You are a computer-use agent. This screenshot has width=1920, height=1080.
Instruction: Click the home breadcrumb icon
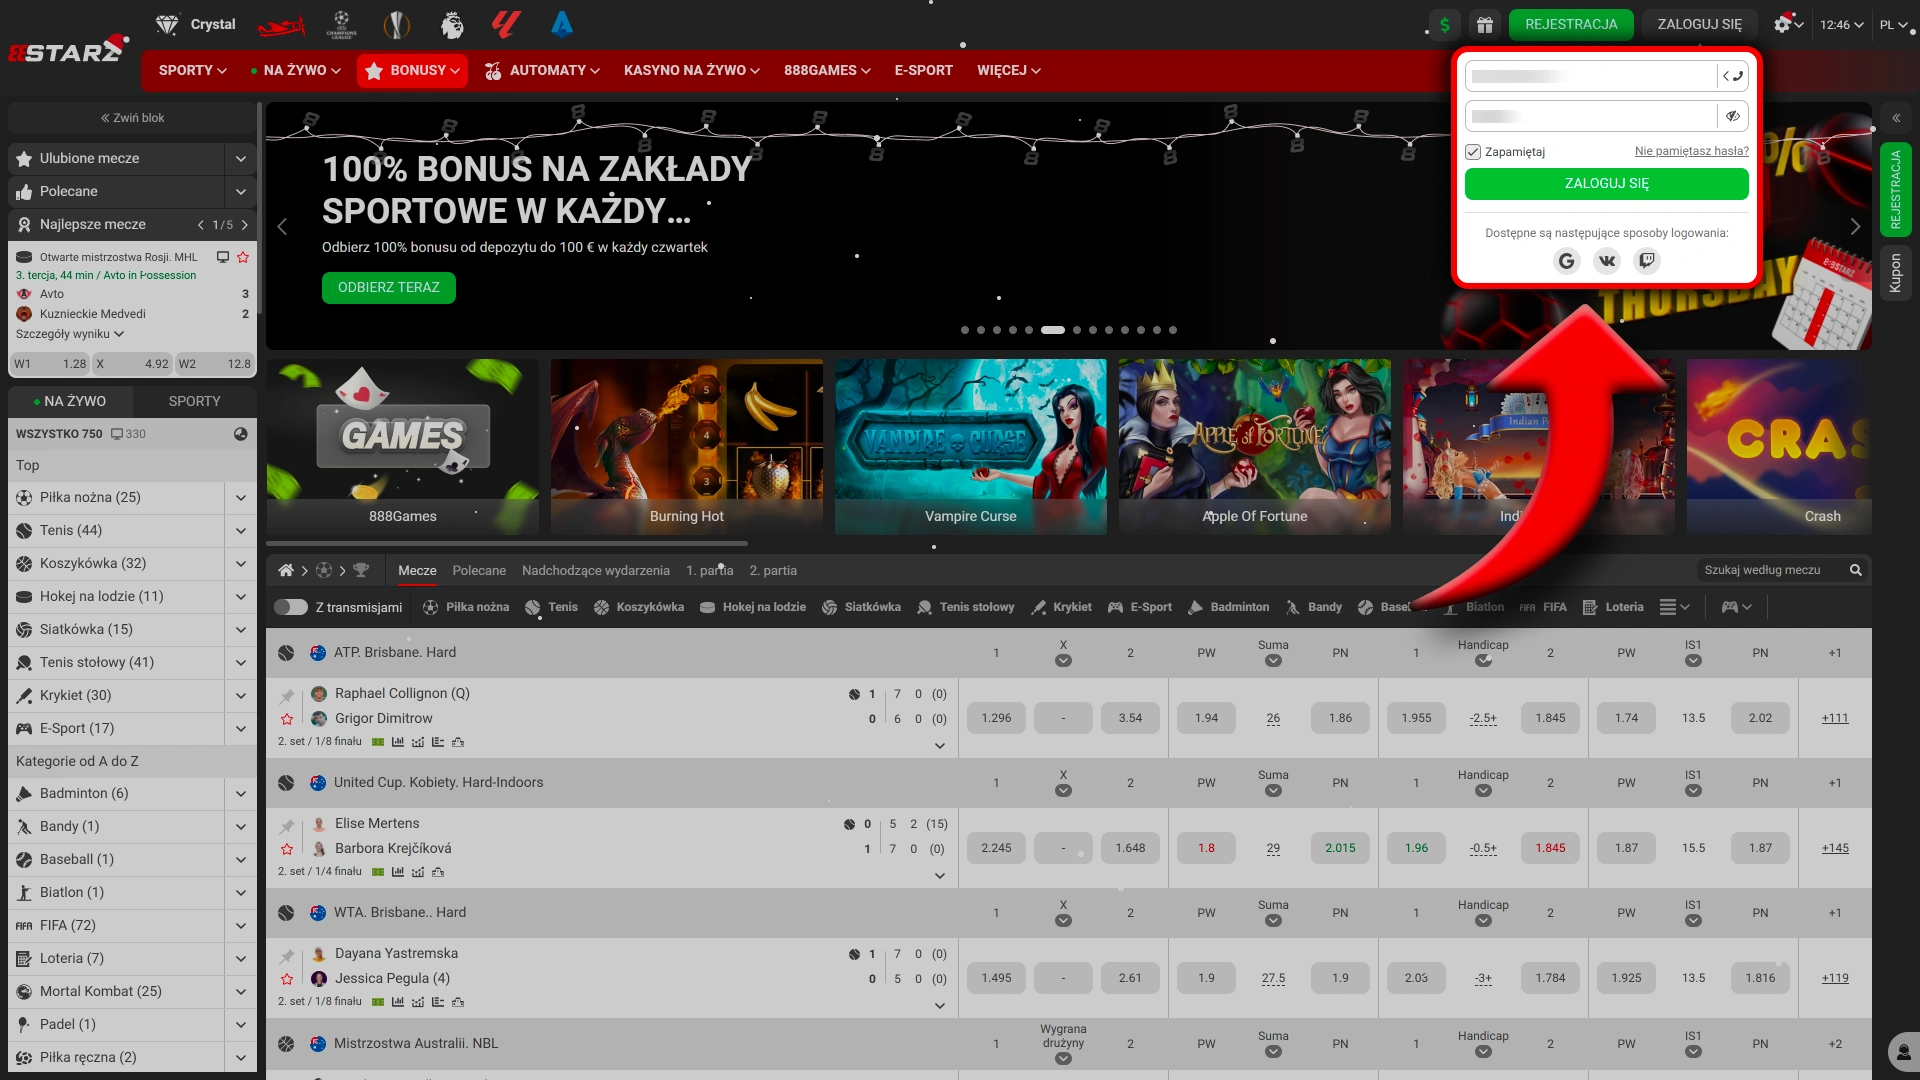click(286, 570)
